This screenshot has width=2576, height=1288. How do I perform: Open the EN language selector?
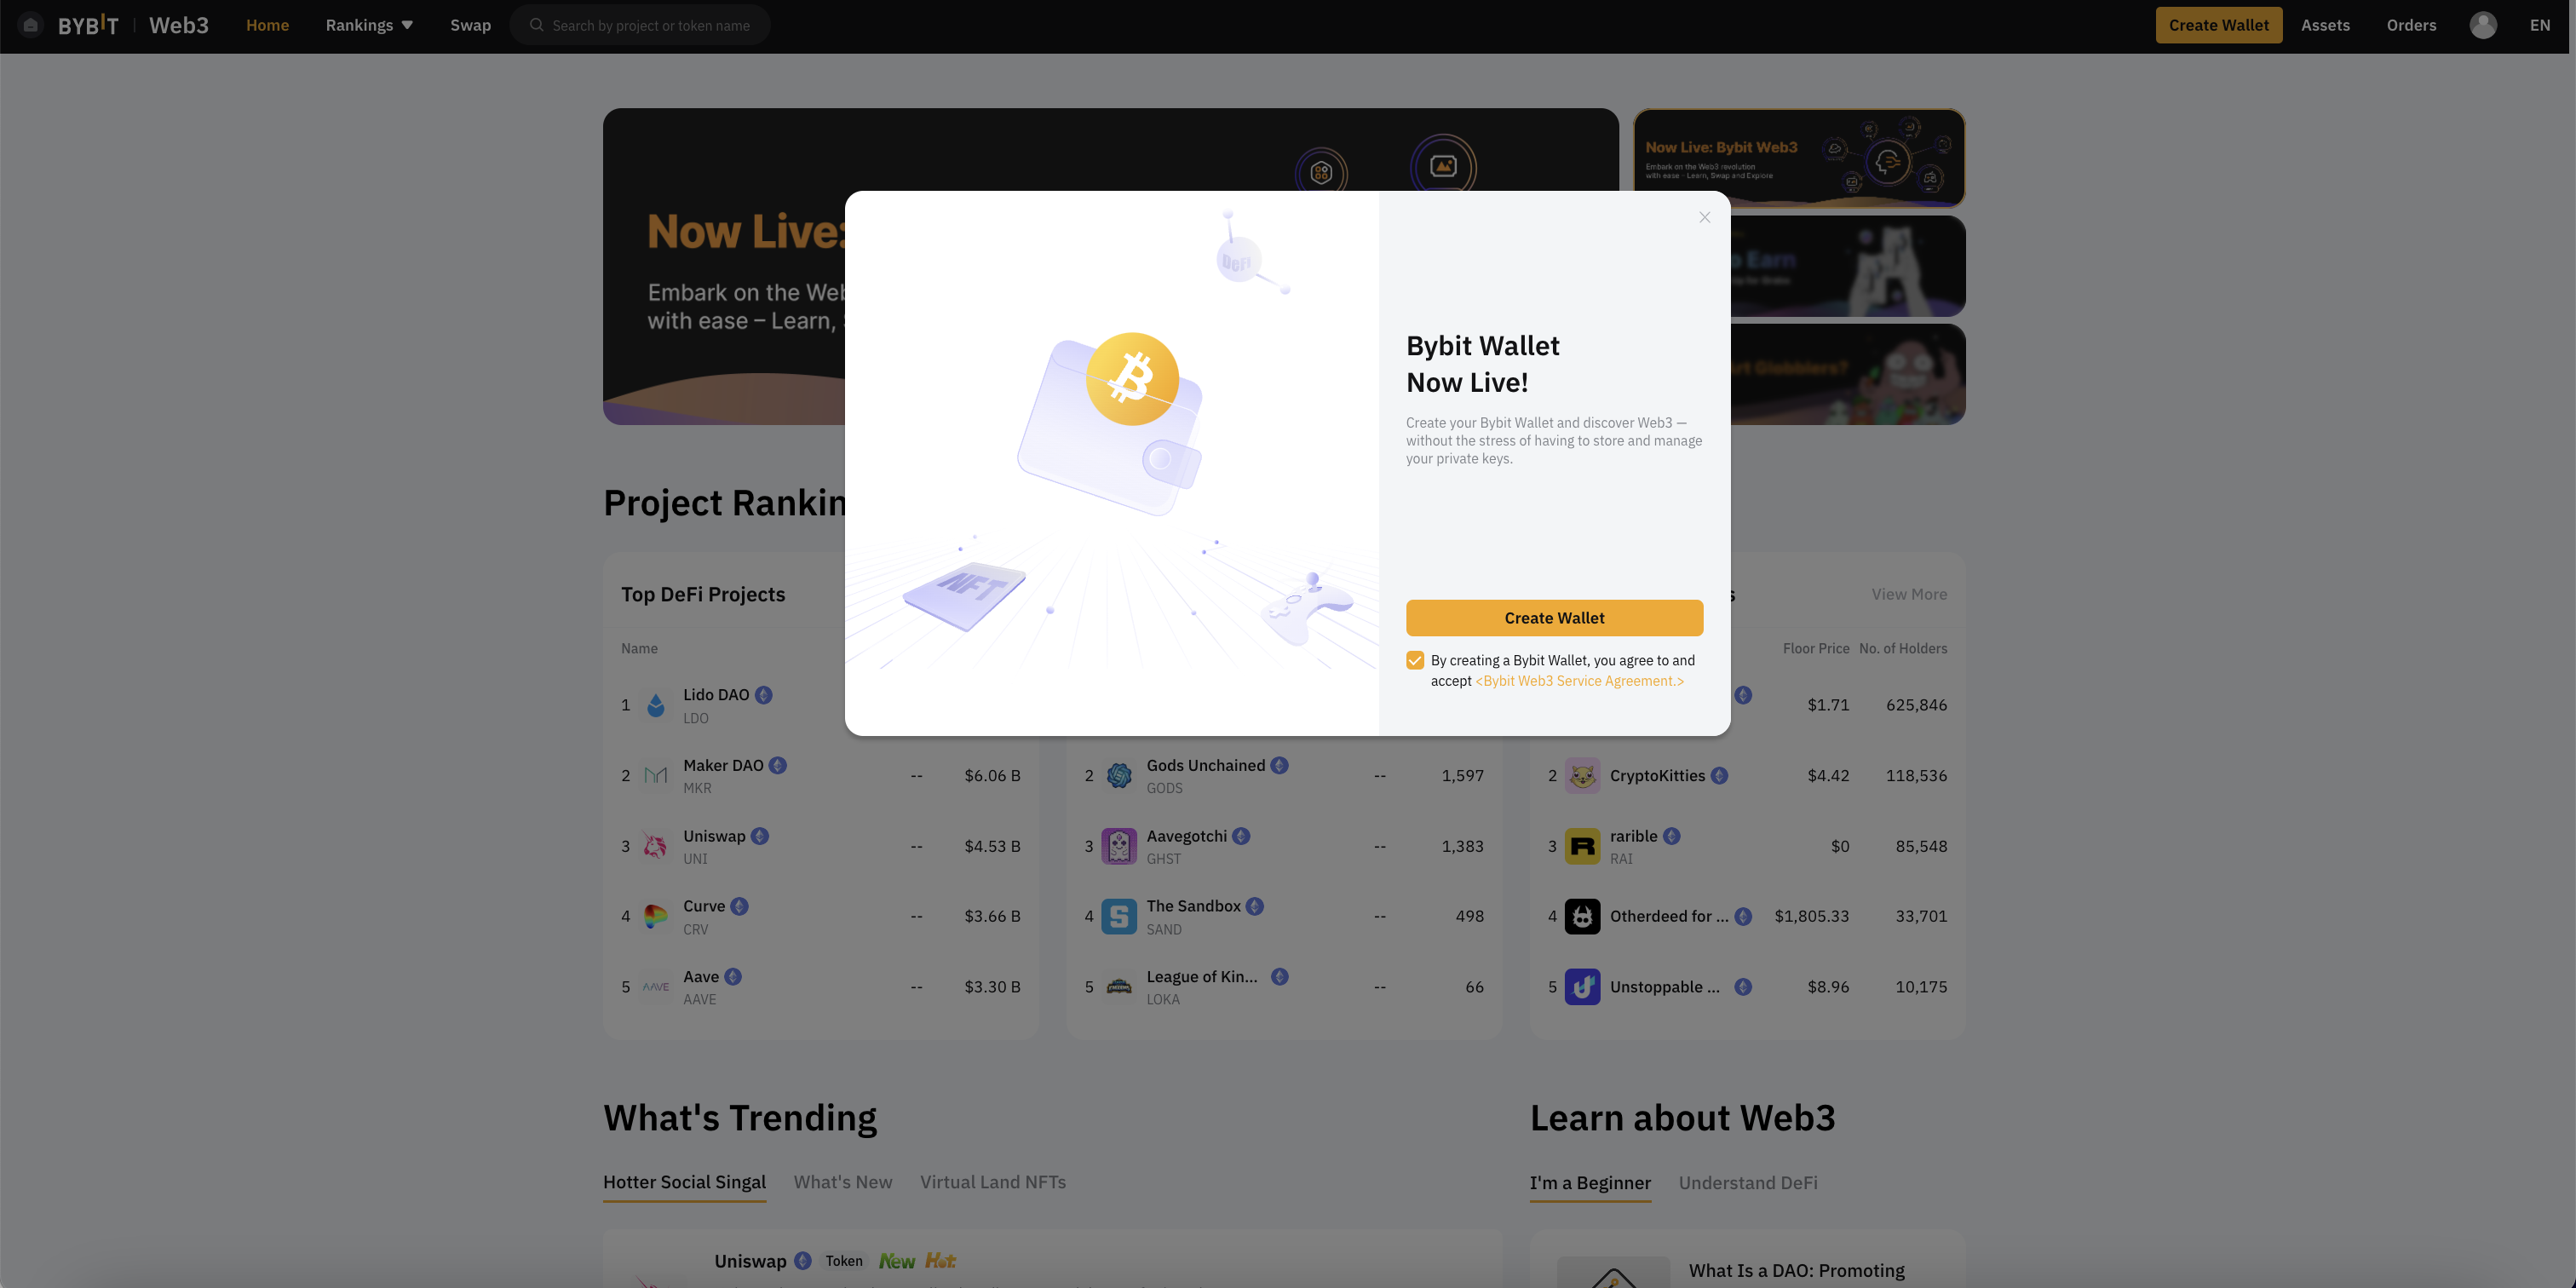pyautogui.click(x=2540, y=25)
